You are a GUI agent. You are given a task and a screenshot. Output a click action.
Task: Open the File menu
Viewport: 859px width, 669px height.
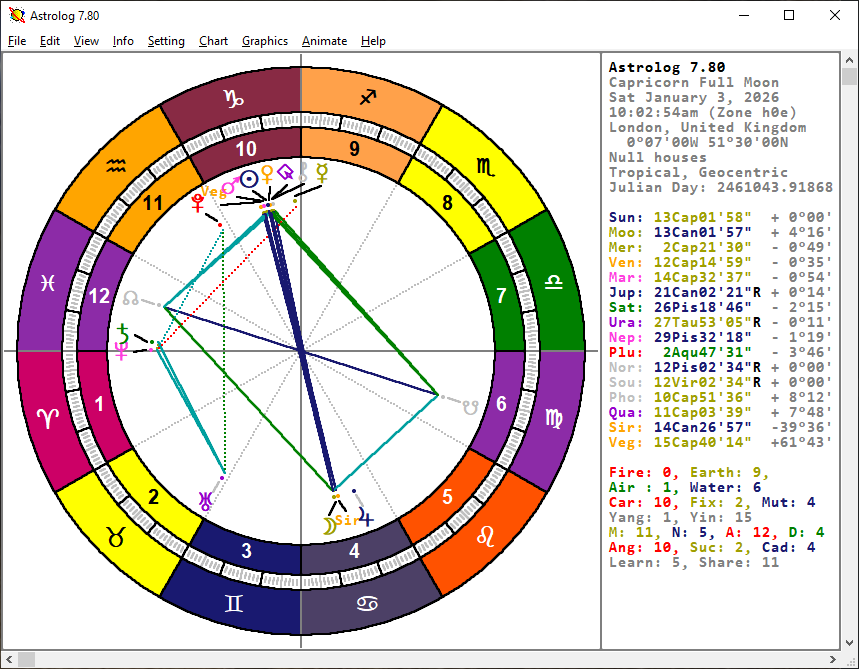(17, 41)
